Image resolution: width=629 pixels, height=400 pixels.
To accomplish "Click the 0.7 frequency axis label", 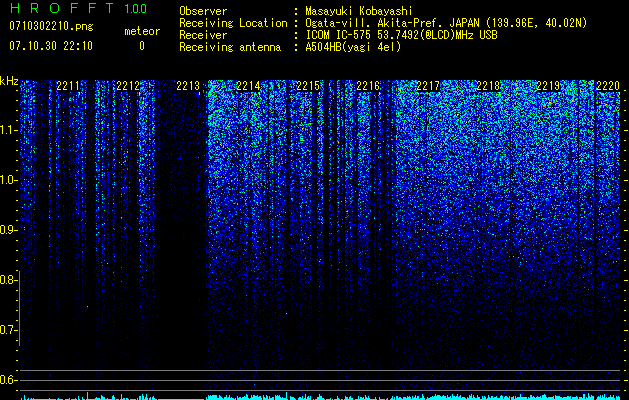I will pyautogui.click(x=8, y=330).
